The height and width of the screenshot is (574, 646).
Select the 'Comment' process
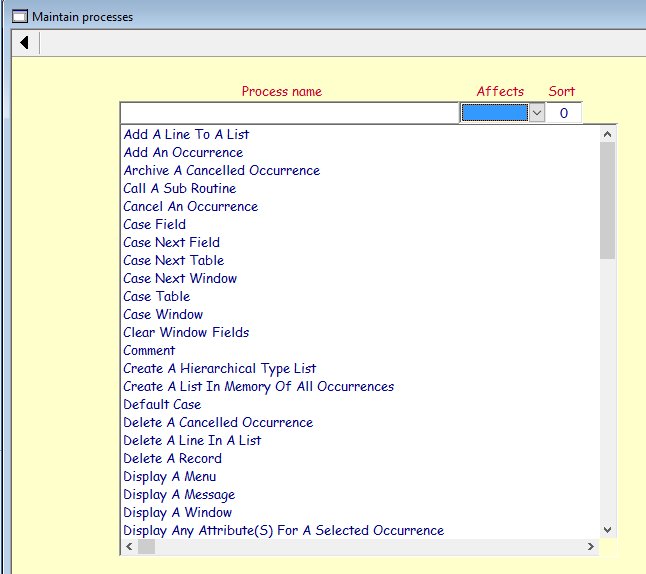tap(149, 350)
